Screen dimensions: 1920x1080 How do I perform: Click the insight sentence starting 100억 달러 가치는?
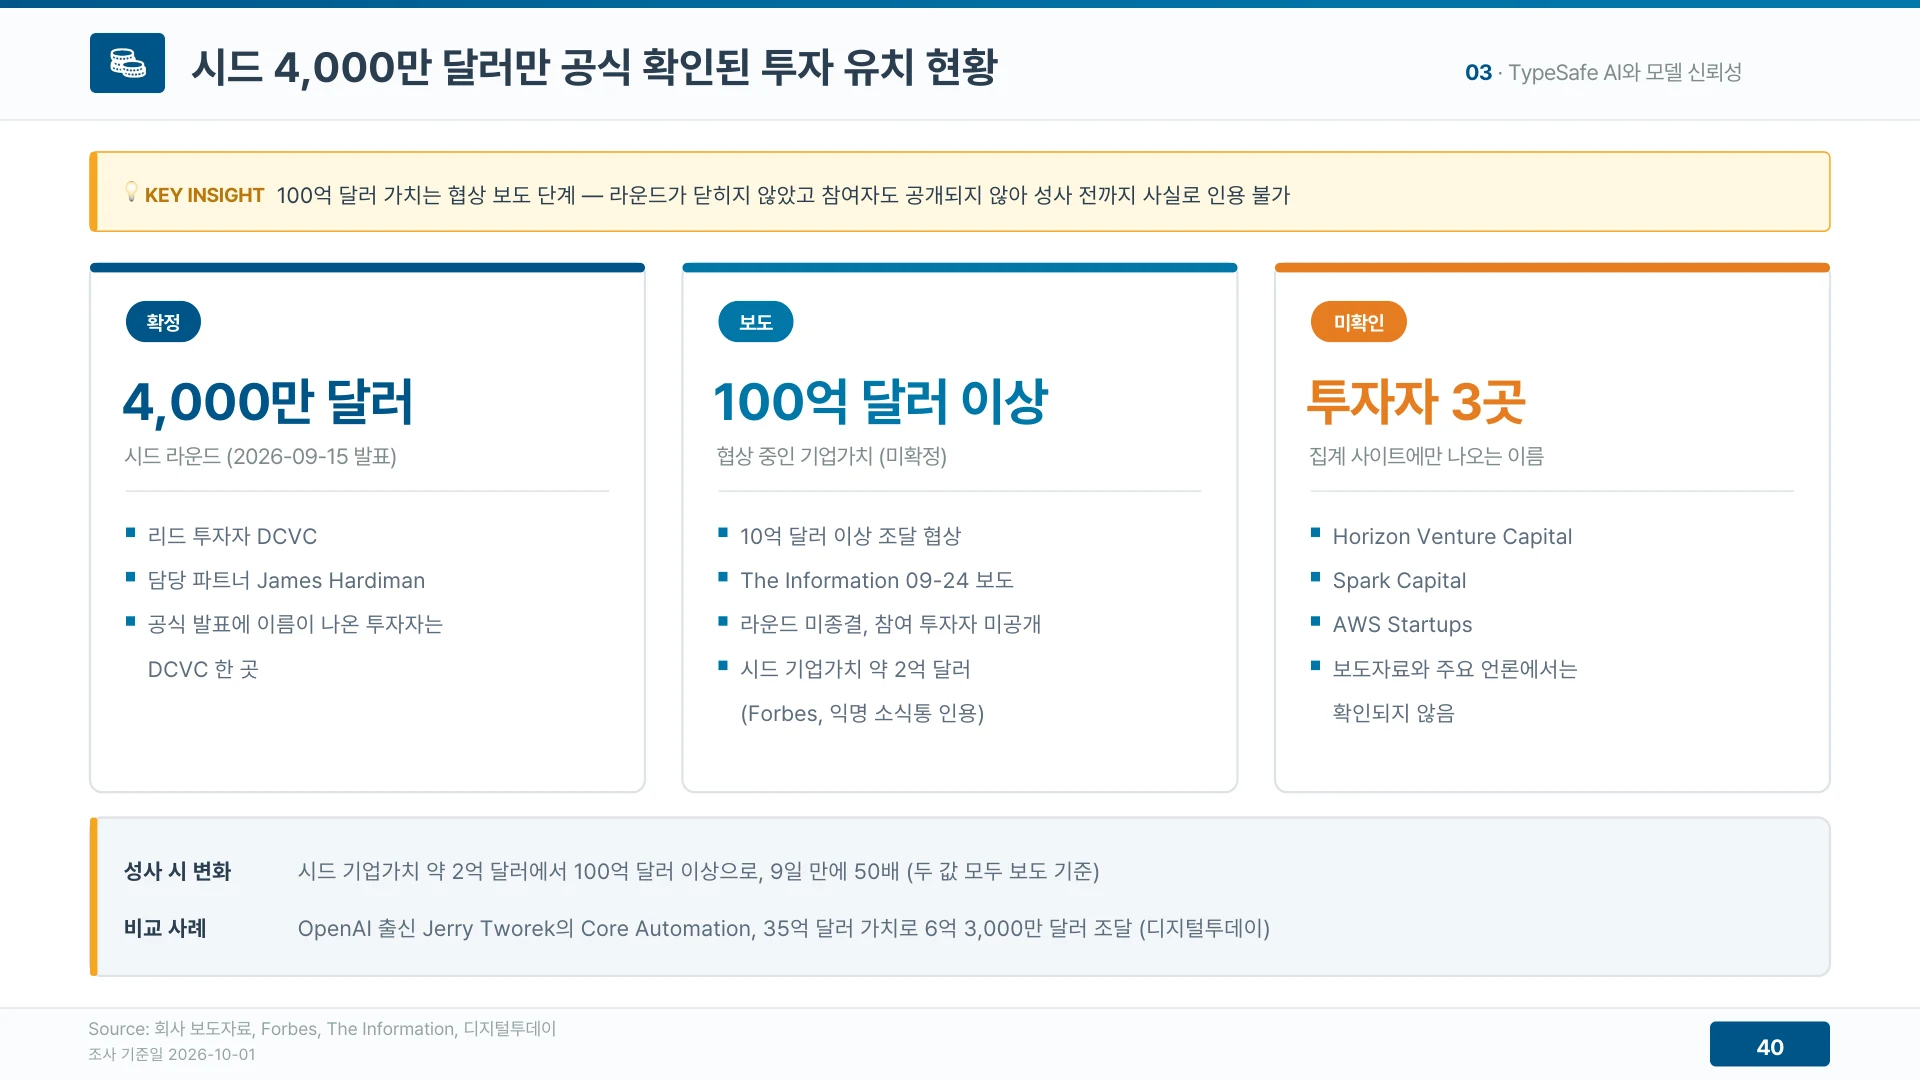pos(783,195)
